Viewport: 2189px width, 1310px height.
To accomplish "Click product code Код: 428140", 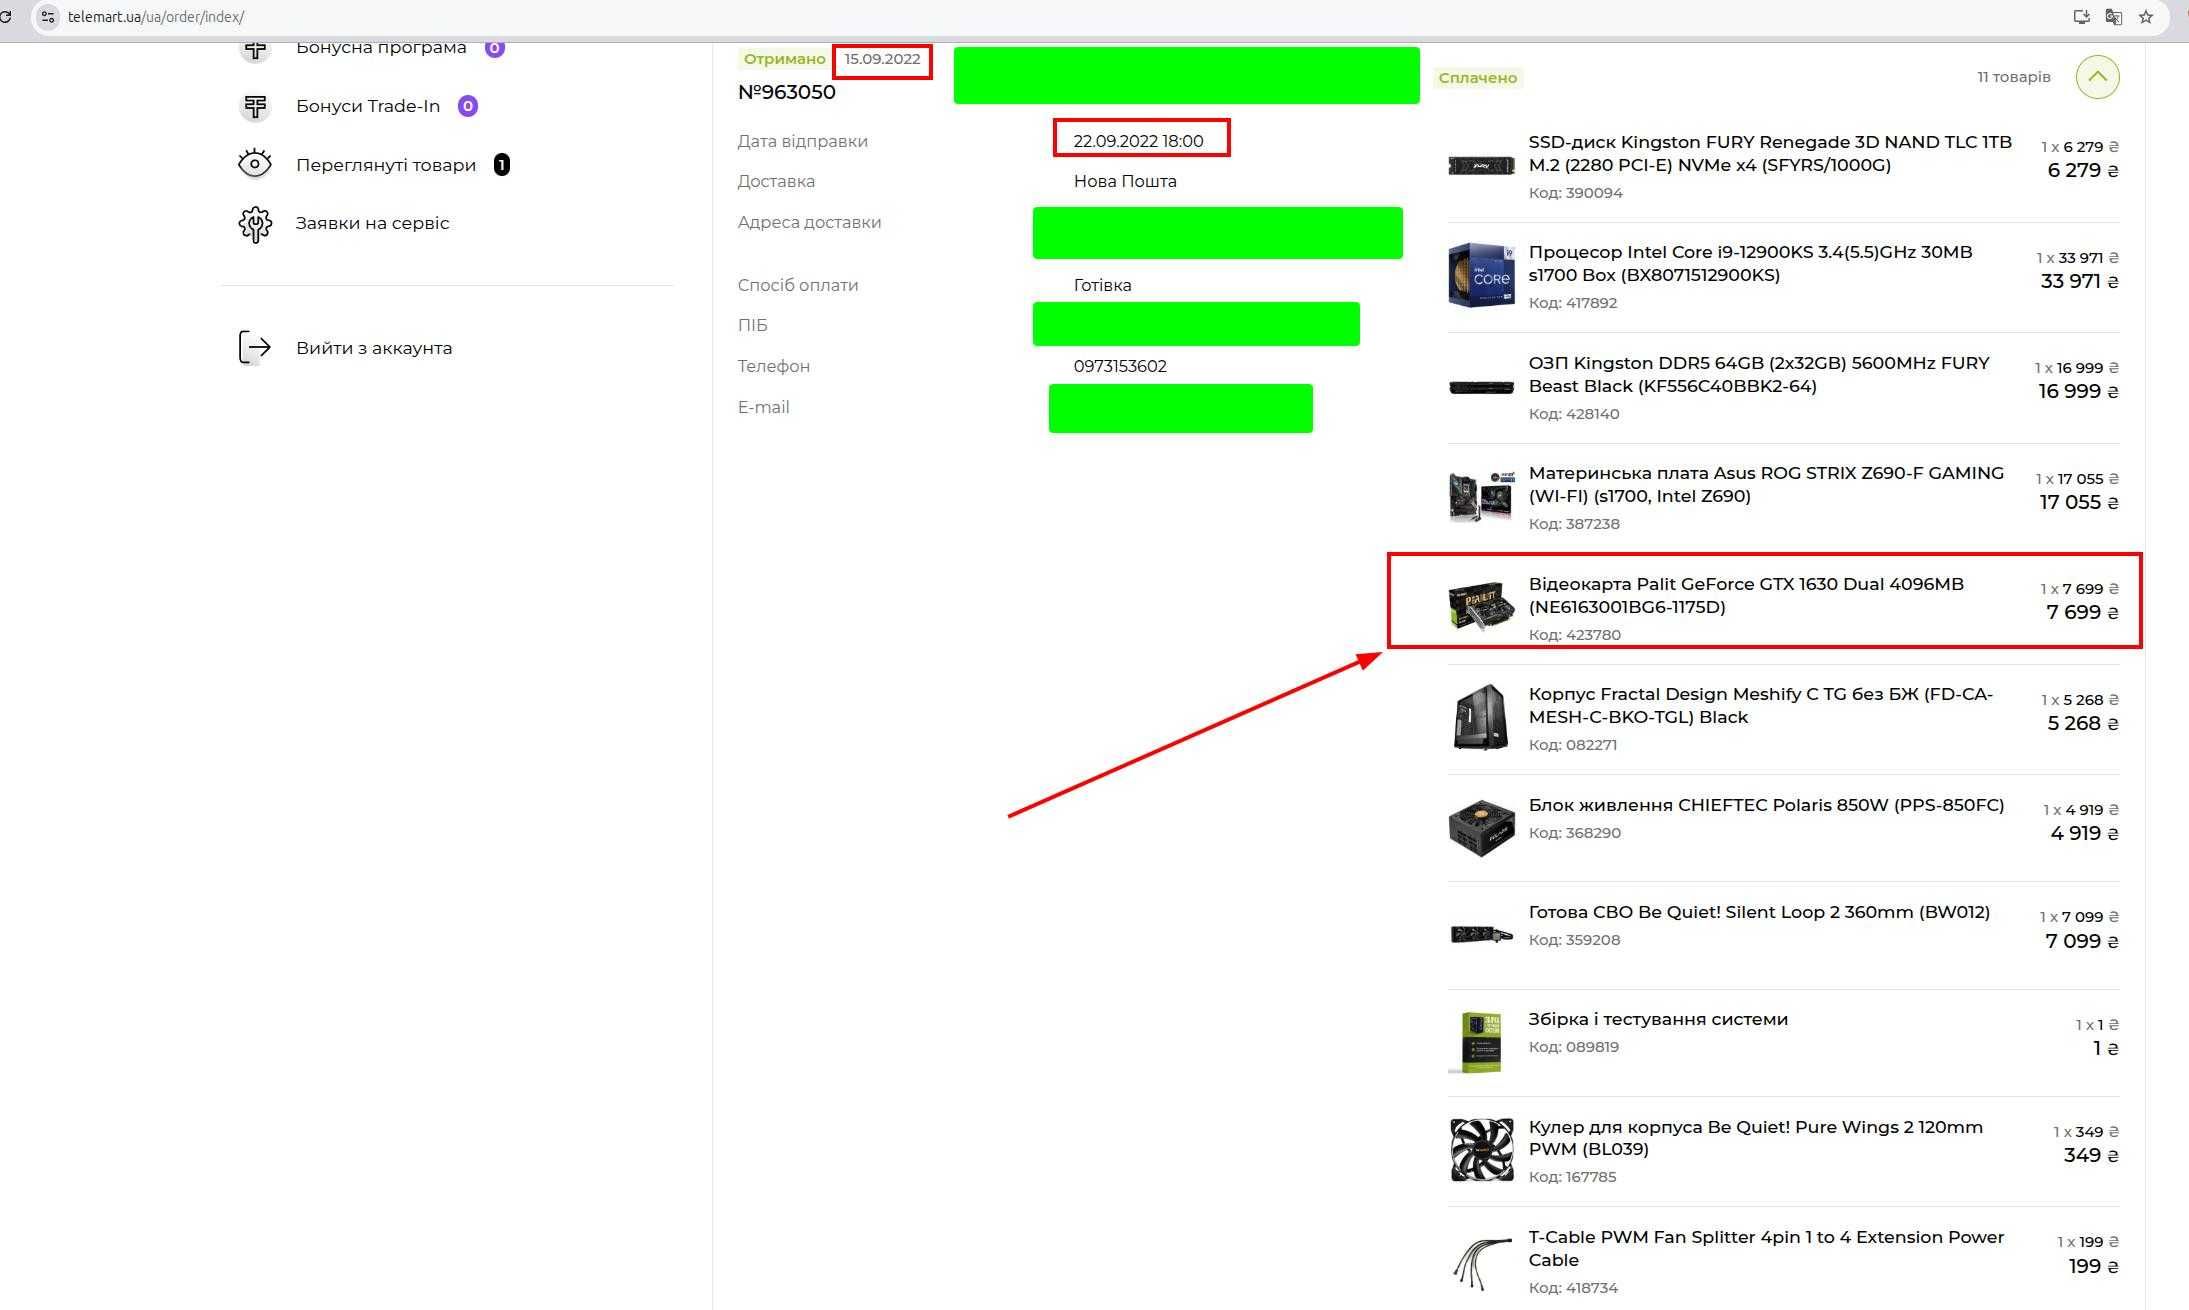I will pos(1574,414).
